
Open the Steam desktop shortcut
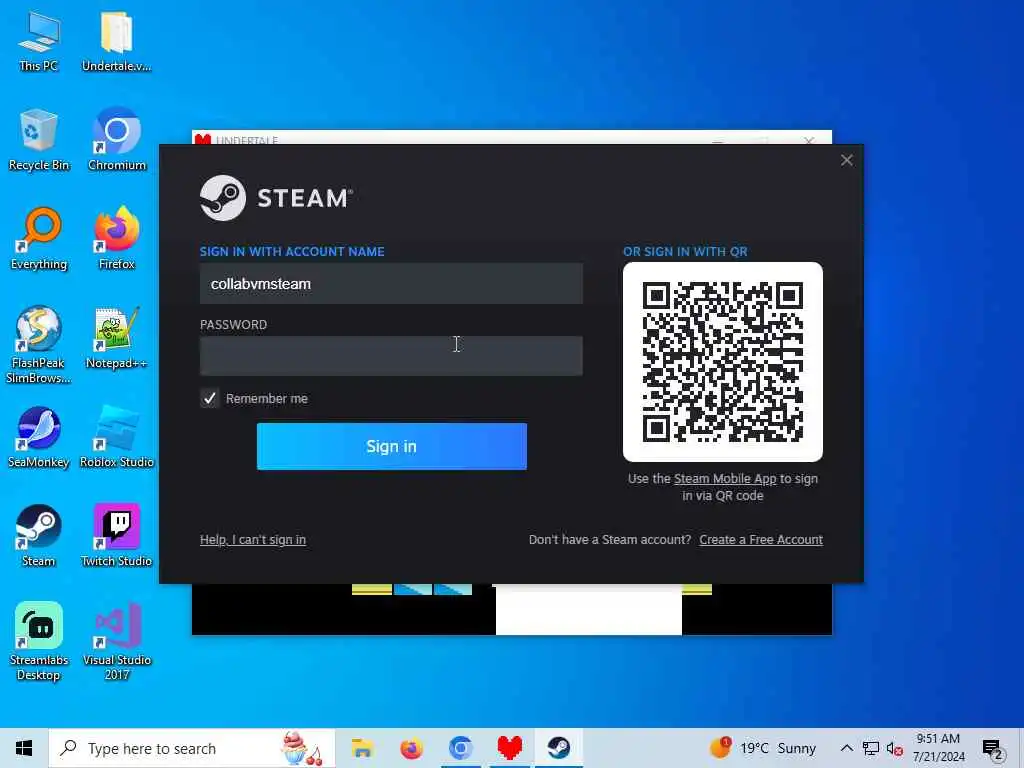pos(39,536)
